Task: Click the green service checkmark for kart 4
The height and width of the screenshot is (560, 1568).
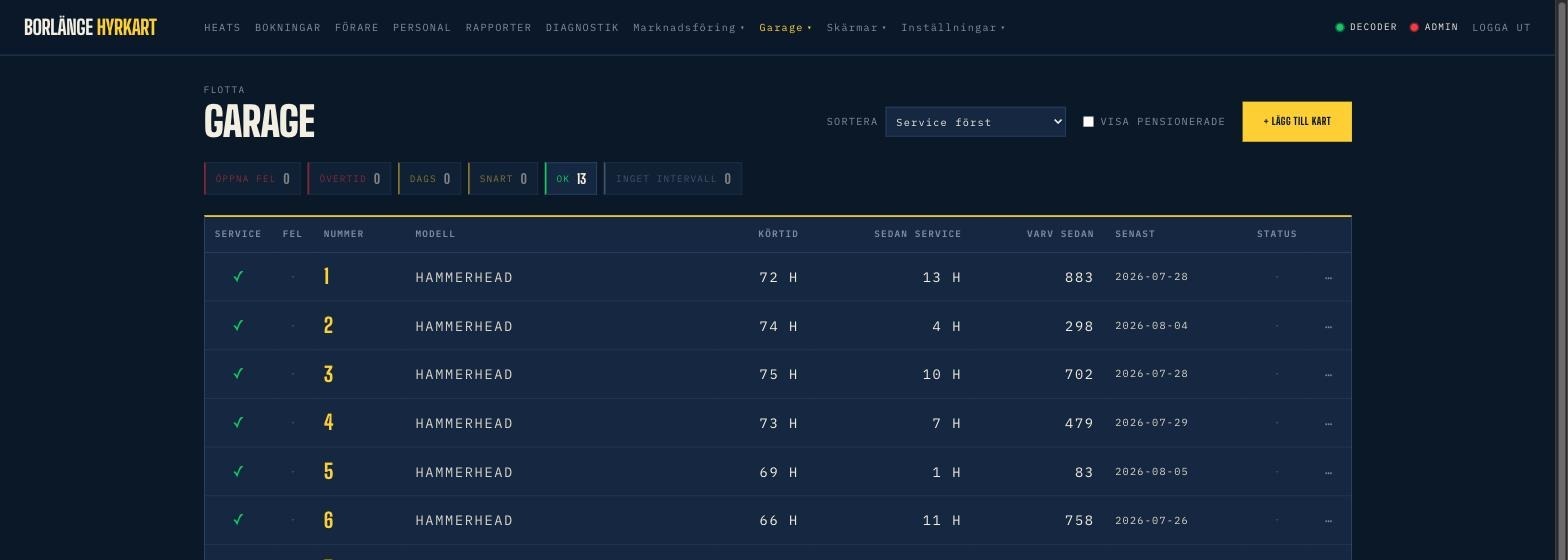Action: click(x=238, y=423)
